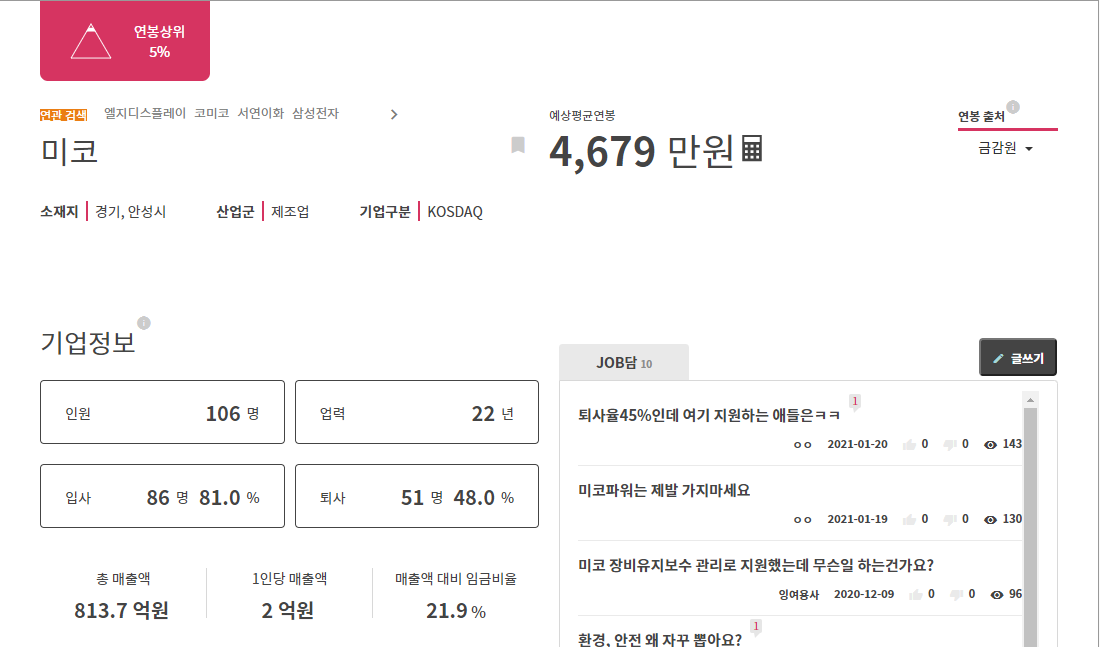Open post 퇴사율45%인데 여기 지원하는 애들은
1100x647 pixels.
click(709, 415)
